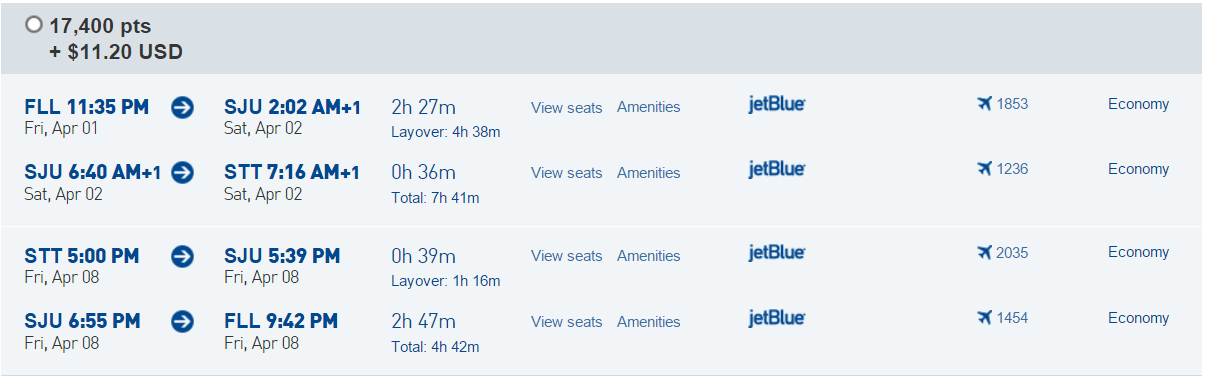Click the arrow icon beside STT 5:00 PM
The height and width of the screenshot is (379, 1206).
coord(182,256)
